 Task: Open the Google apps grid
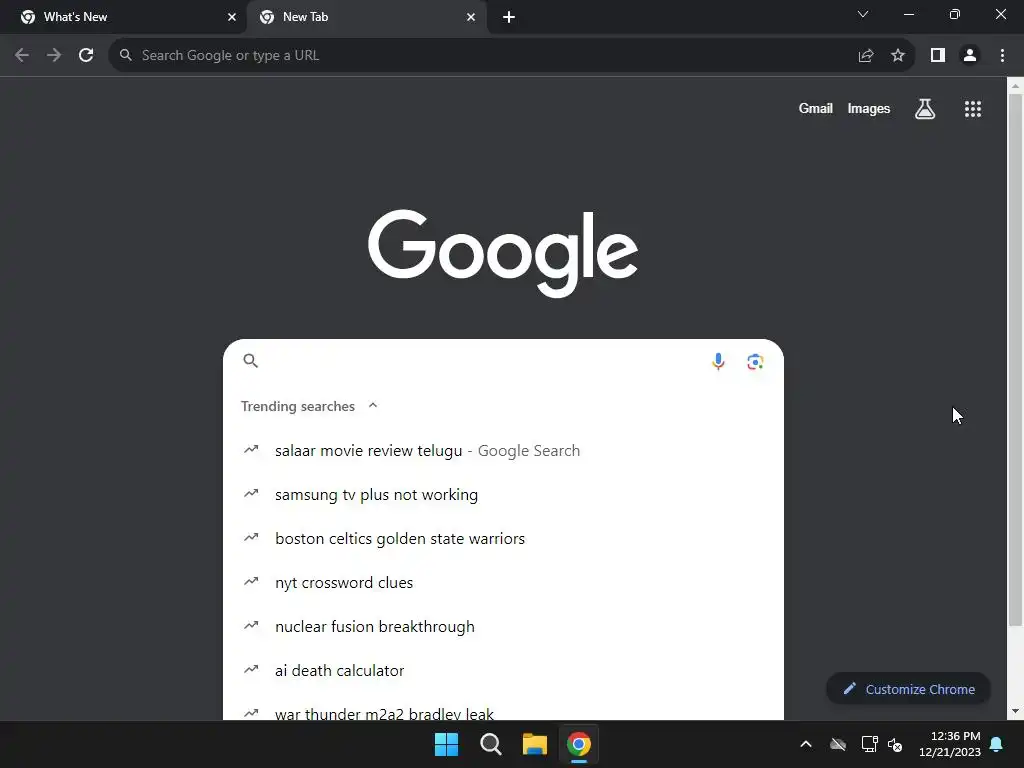(973, 109)
